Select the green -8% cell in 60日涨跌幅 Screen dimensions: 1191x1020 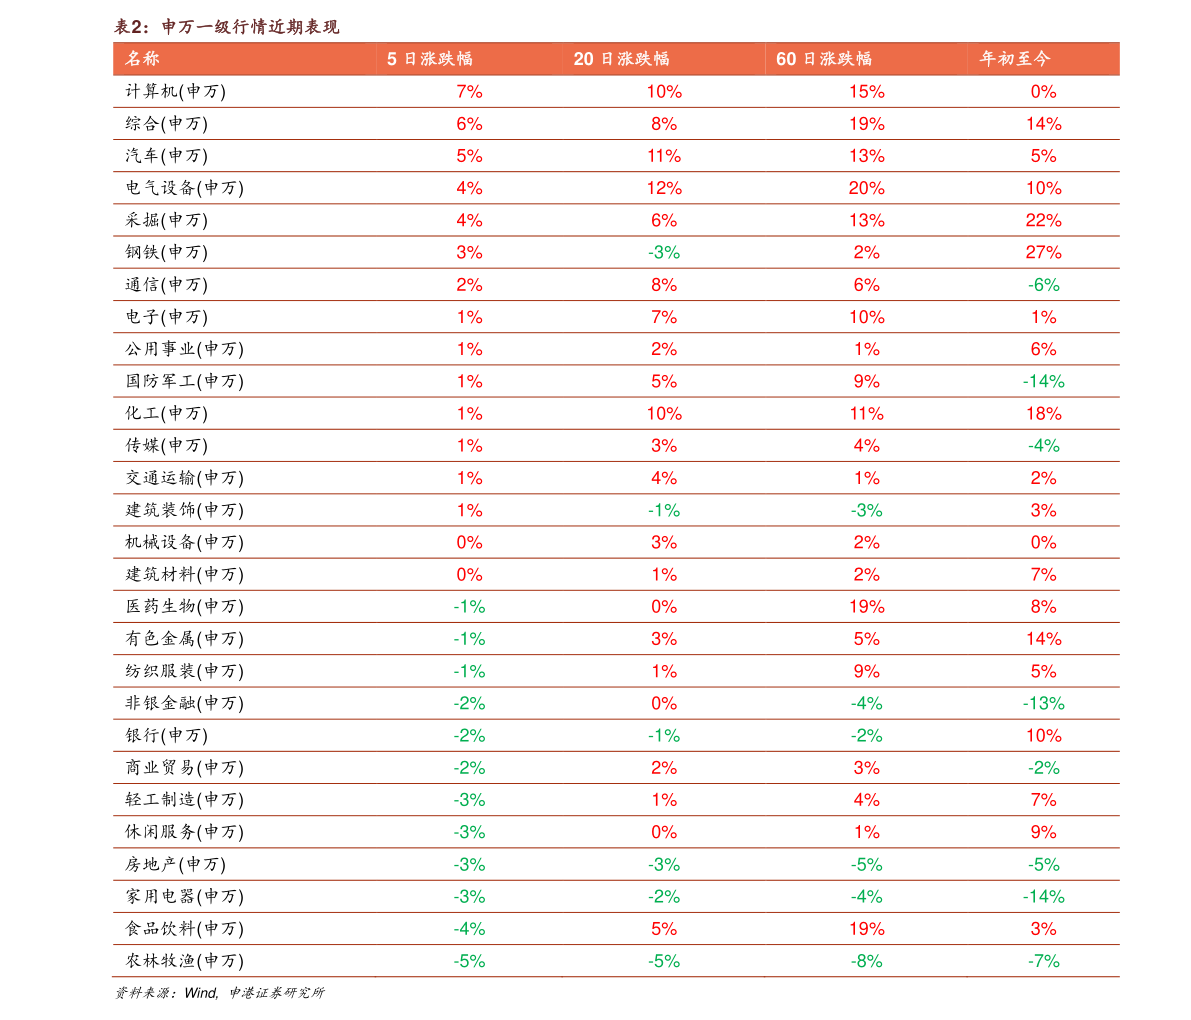click(x=866, y=961)
